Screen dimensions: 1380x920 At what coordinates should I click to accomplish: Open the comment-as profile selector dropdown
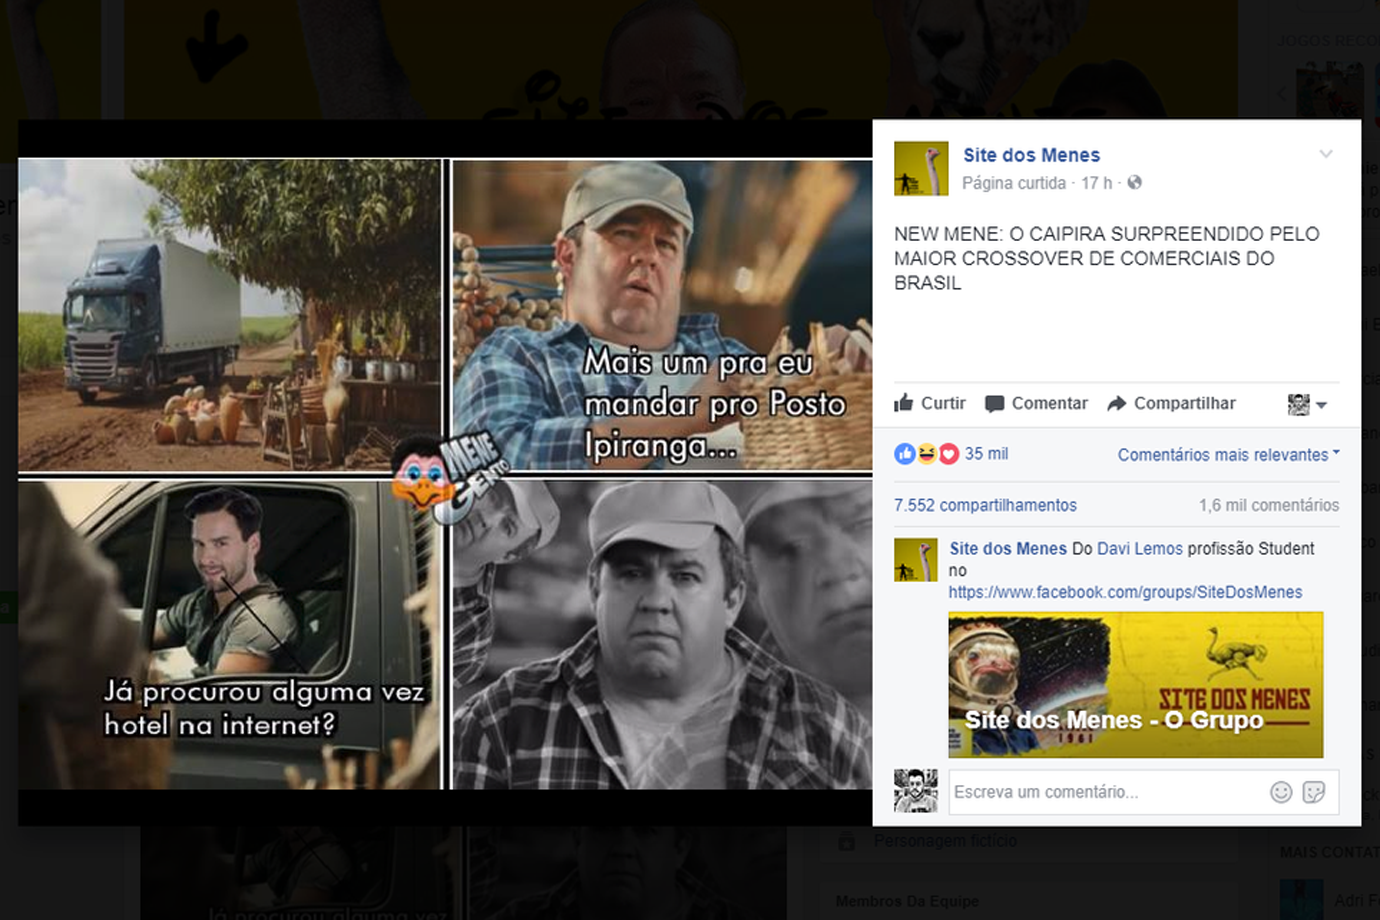point(1307,404)
